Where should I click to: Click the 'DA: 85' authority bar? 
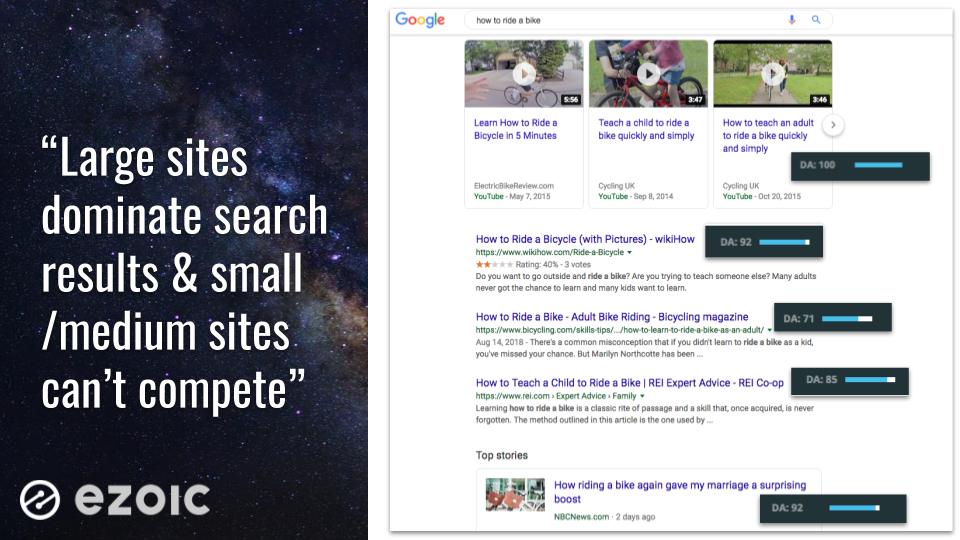point(850,381)
